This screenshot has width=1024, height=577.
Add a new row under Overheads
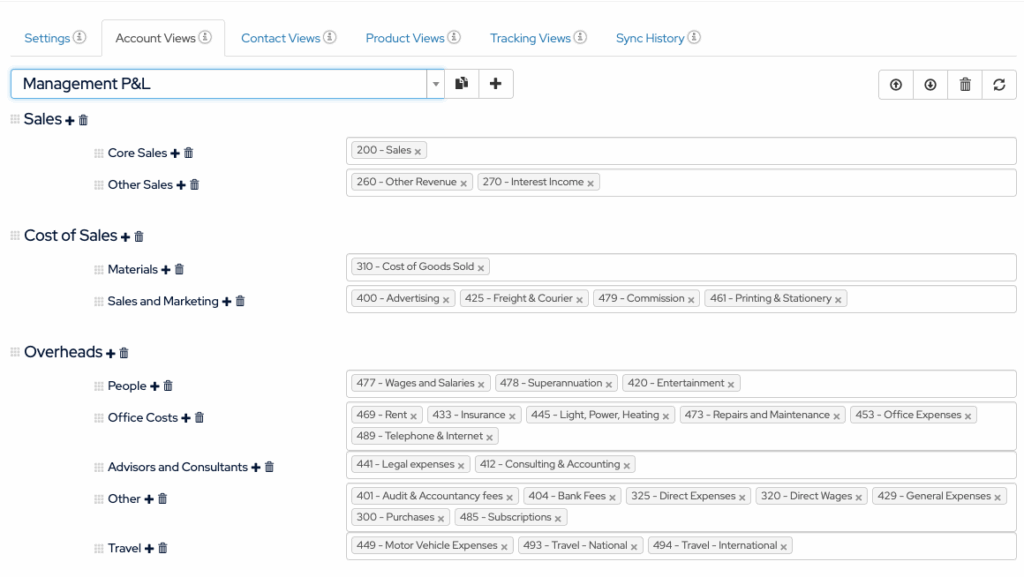tap(108, 351)
